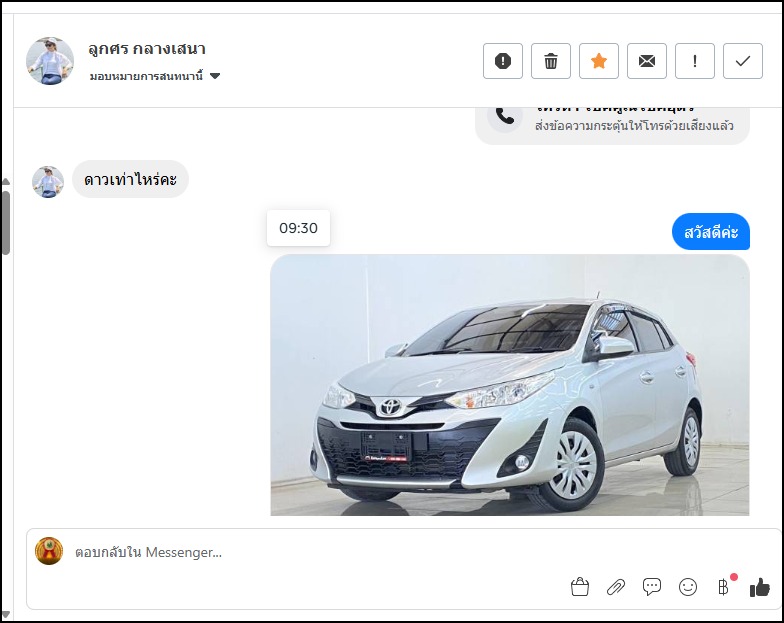
Task: Open the Baht payment request icon
Action: (x=724, y=586)
